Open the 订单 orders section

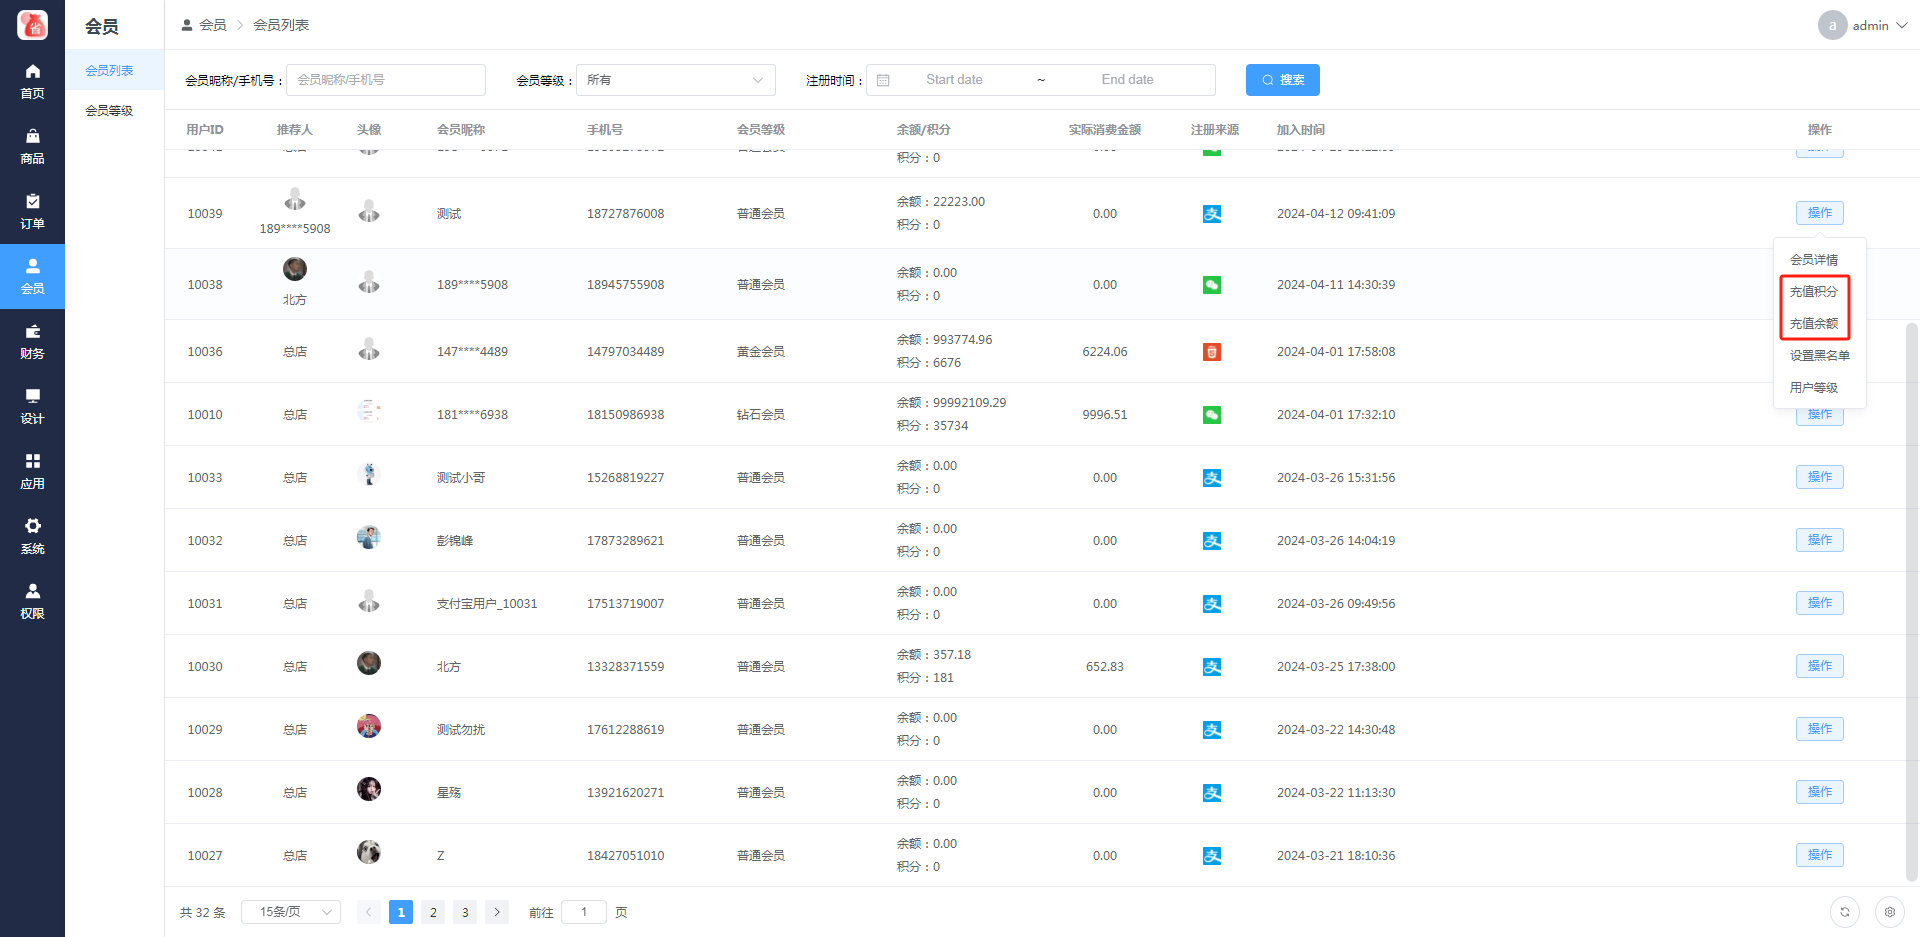(x=32, y=211)
